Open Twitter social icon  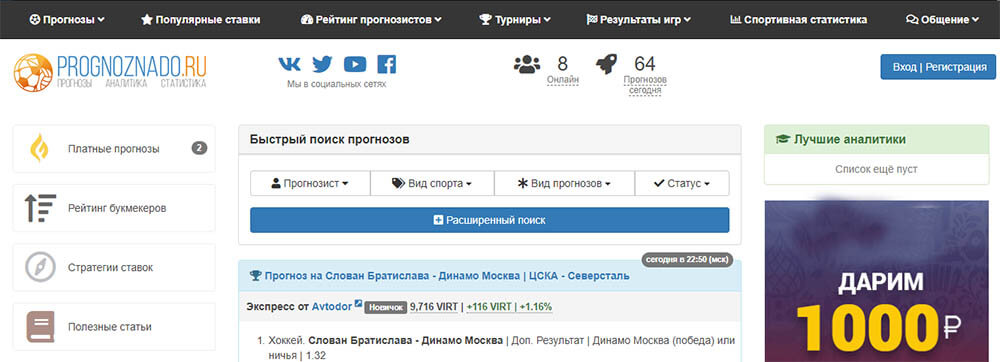point(322,64)
